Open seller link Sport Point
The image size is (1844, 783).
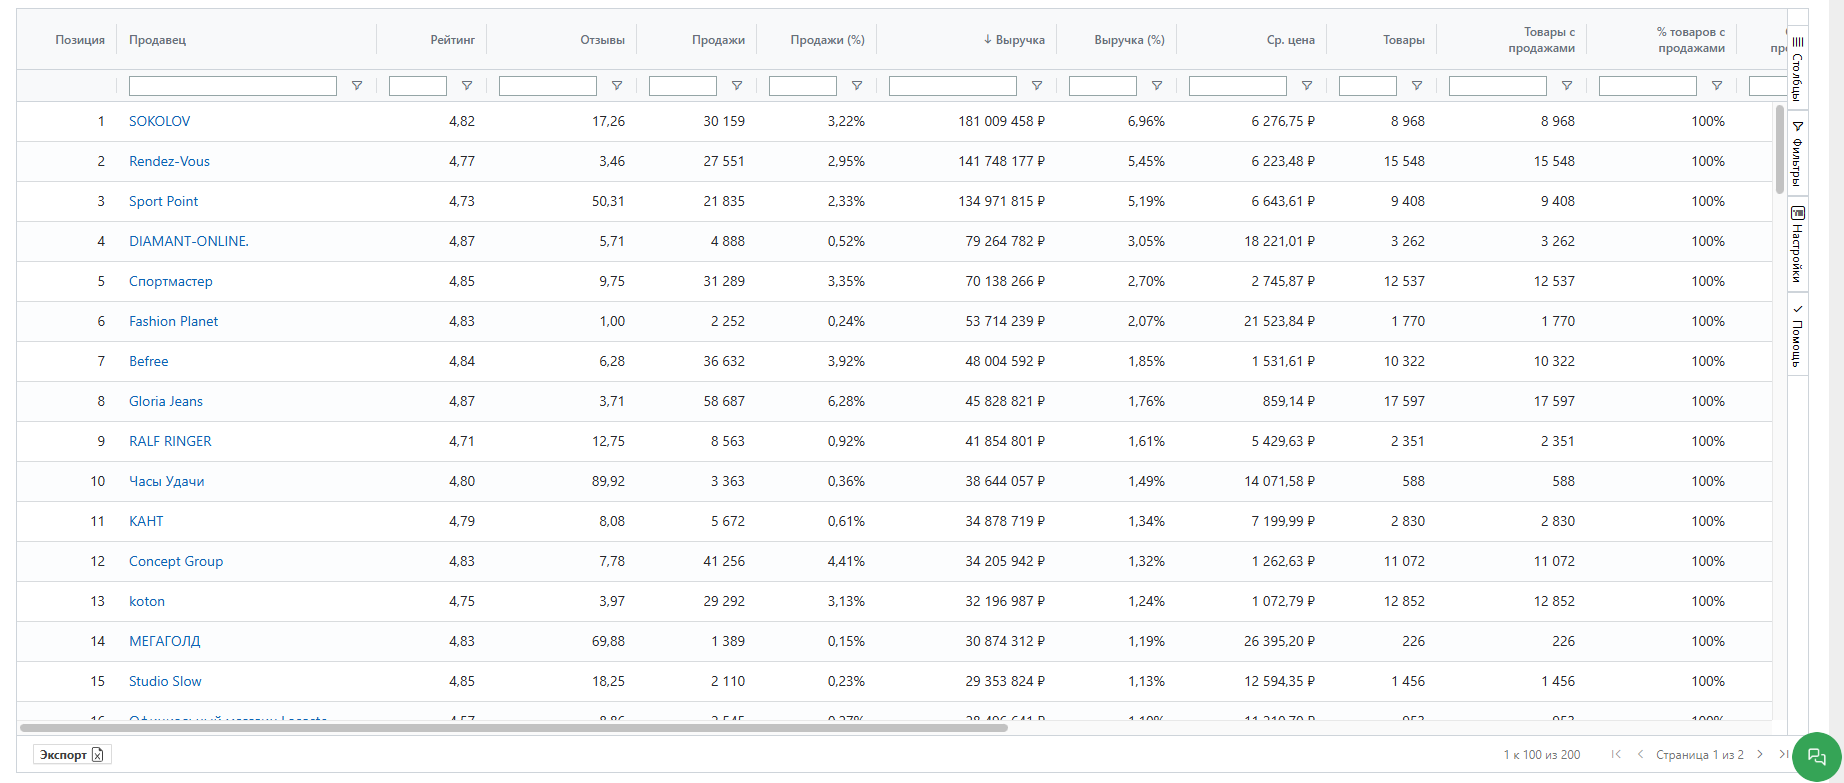[x=163, y=201]
